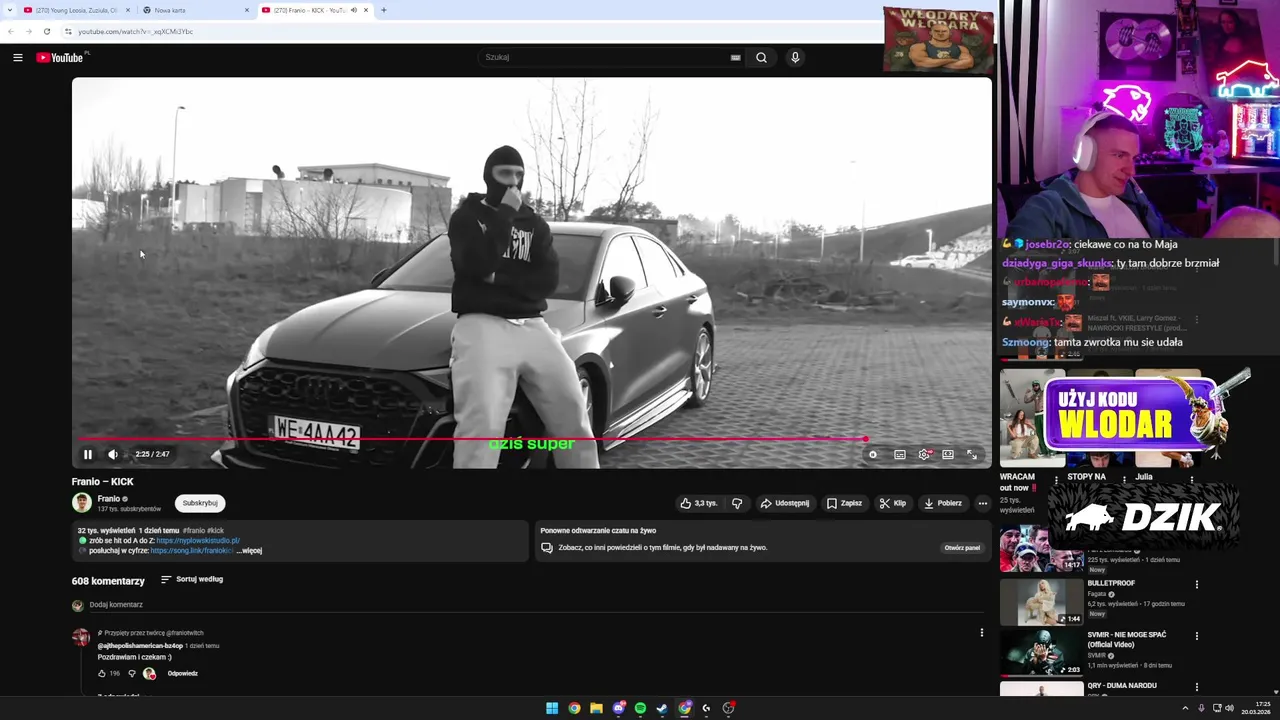This screenshot has width=1280, height=720.
Task: Open the nyplowskistudio.pl link in the description
Action: click(x=198, y=541)
